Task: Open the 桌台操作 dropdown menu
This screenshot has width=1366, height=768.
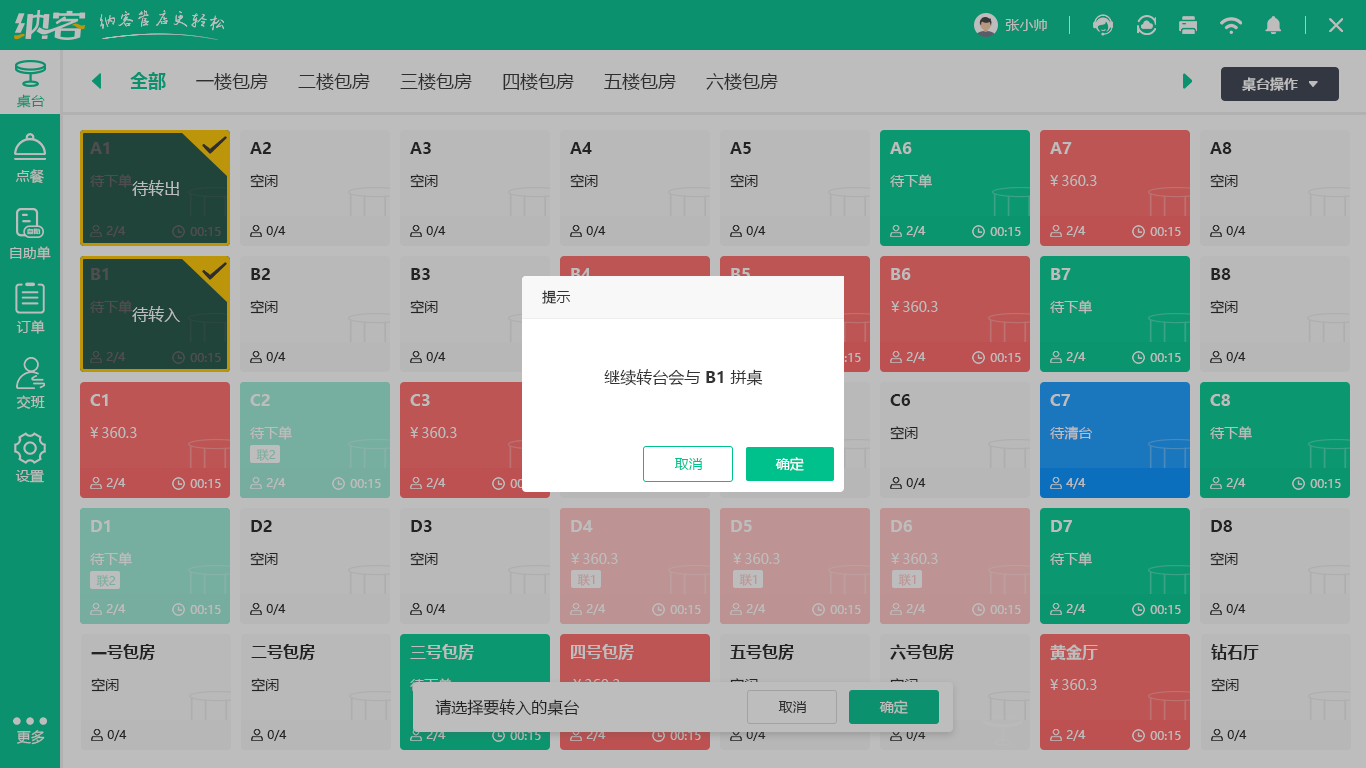Action: point(1279,84)
